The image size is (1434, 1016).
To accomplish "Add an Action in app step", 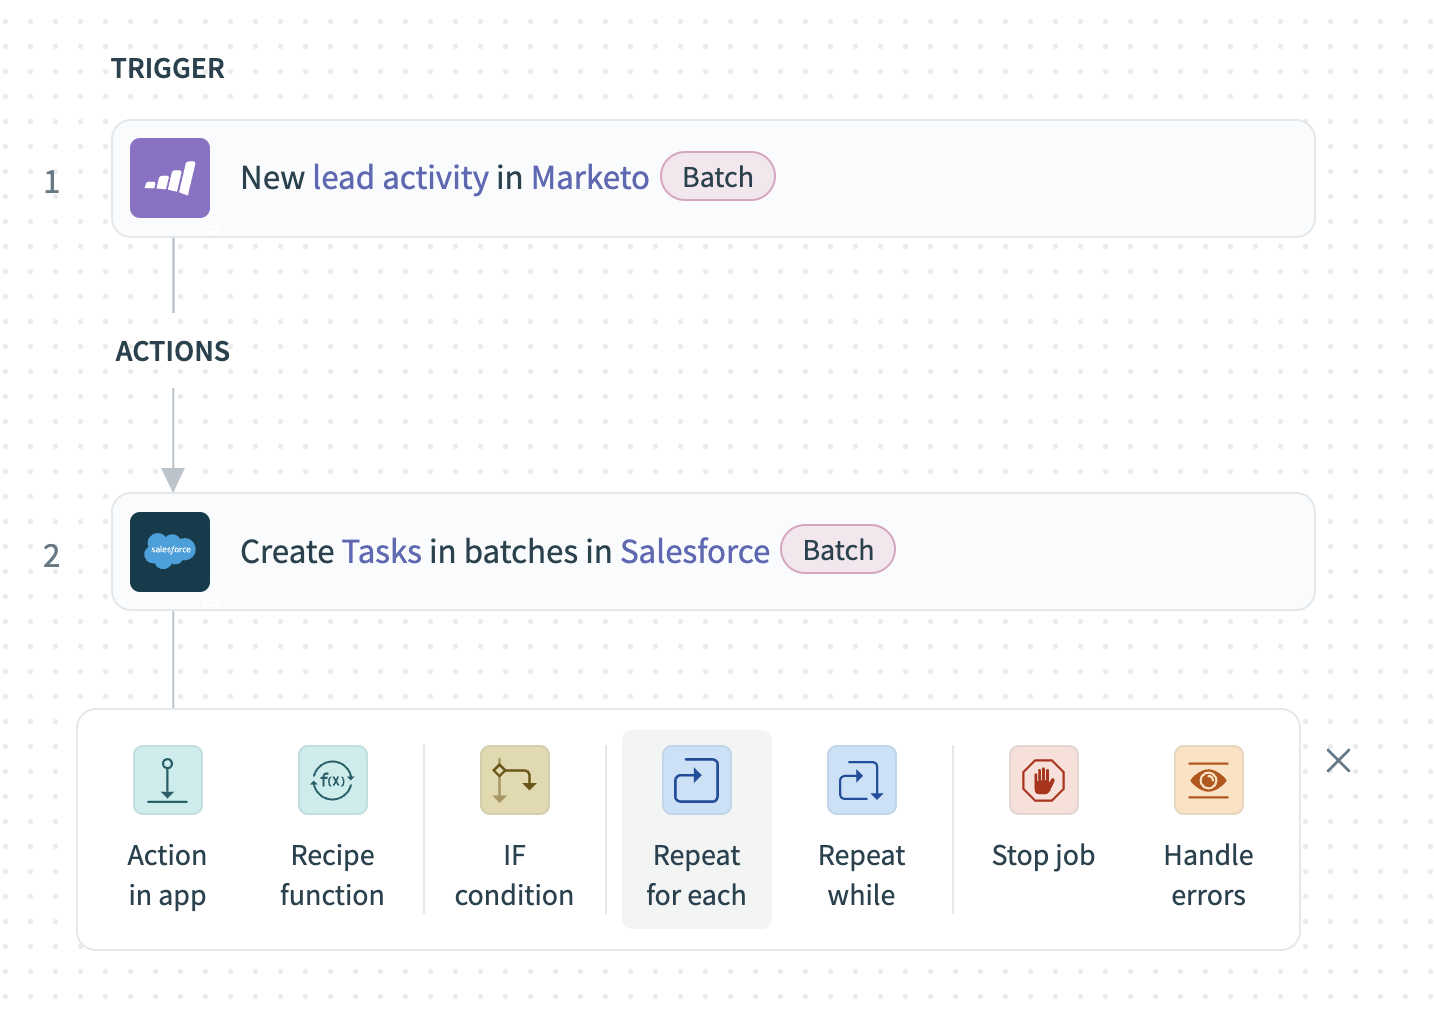I will pos(168,828).
